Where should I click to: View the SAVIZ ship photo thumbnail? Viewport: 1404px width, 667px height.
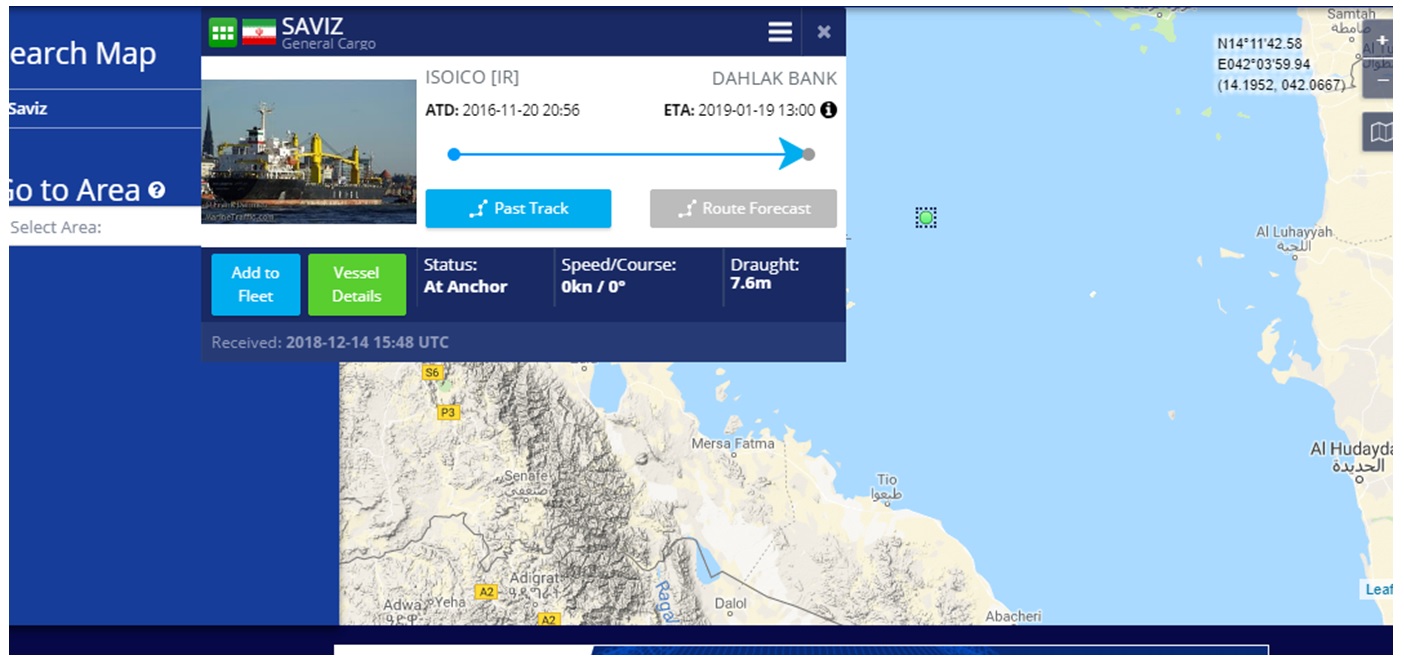(x=308, y=151)
